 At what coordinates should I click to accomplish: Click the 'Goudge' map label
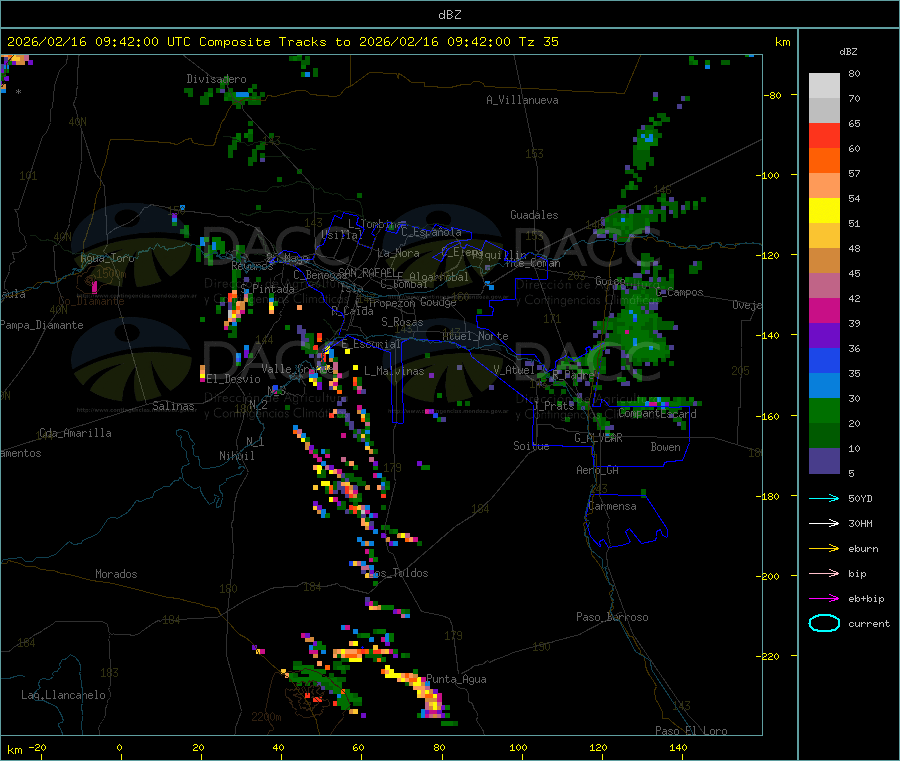click(438, 302)
